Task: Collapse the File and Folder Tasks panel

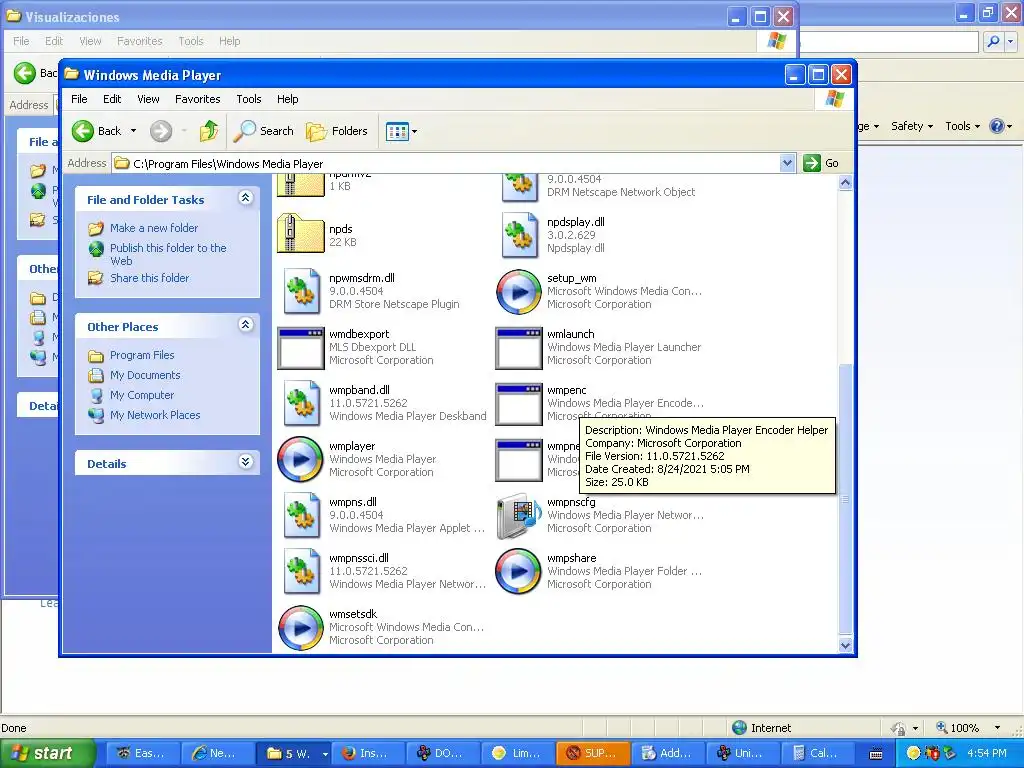Action: pyautogui.click(x=246, y=198)
